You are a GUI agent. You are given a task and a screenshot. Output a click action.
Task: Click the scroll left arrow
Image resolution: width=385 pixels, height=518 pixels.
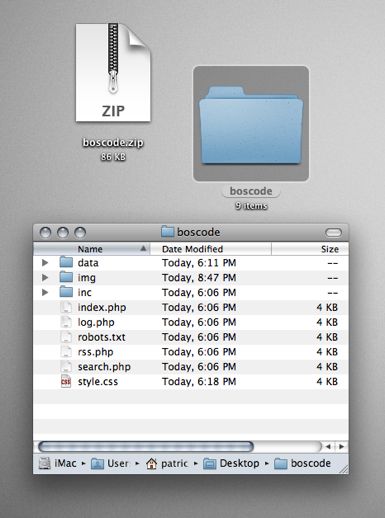pyautogui.click(x=328, y=446)
